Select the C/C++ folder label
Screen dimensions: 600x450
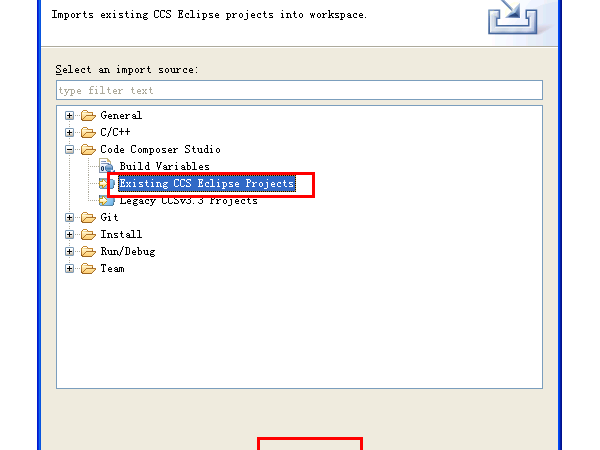[x=114, y=132]
